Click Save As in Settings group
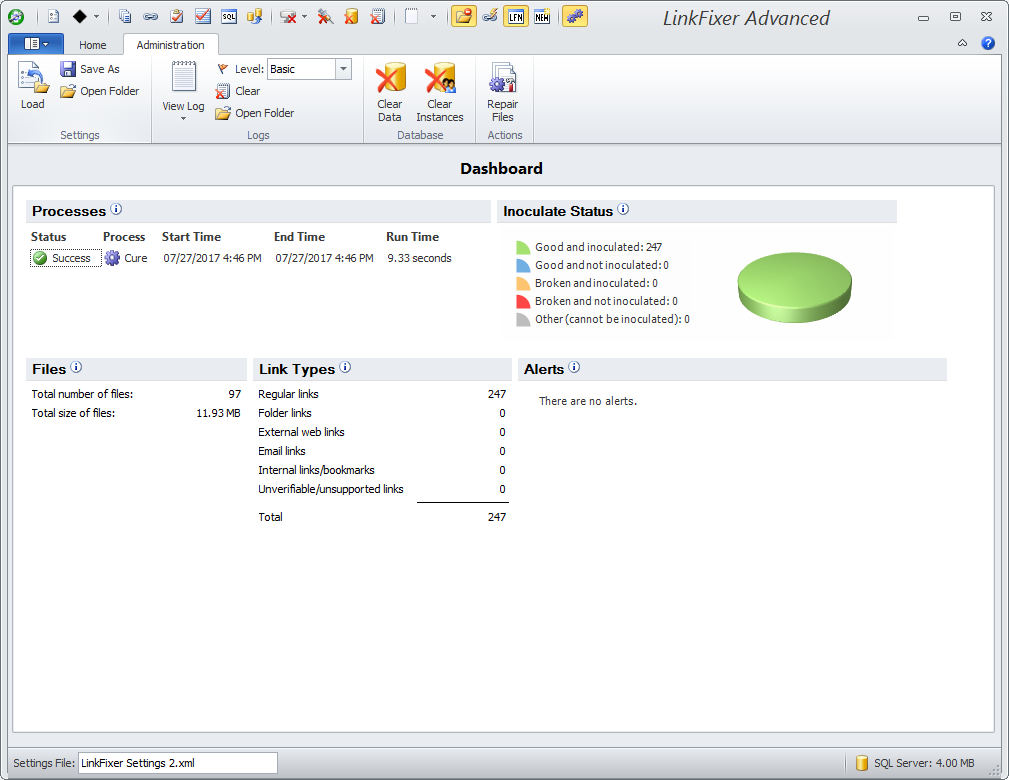Image resolution: width=1009 pixels, height=780 pixels. click(x=90, y=69)
